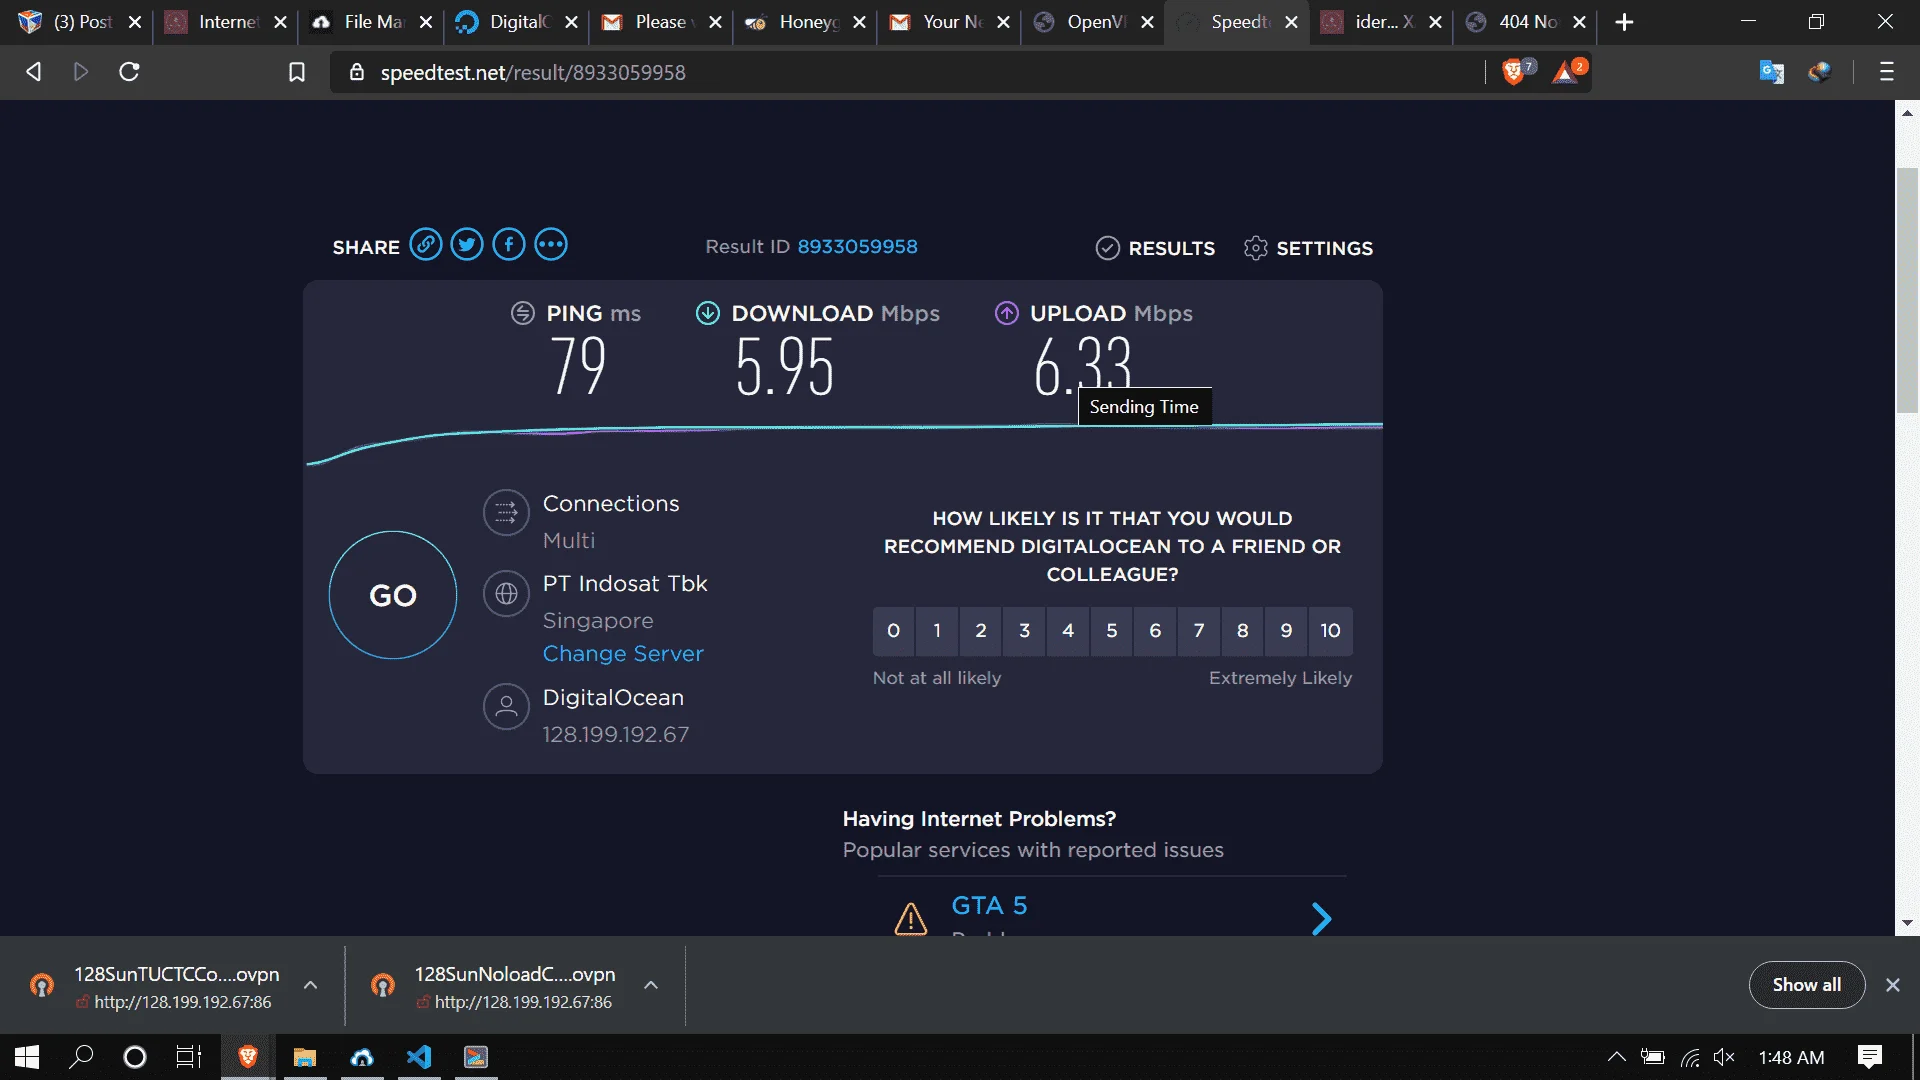Open the Result ID 8933059958 link
This screenshot has width=1920, height=1080.
[857, 247]
